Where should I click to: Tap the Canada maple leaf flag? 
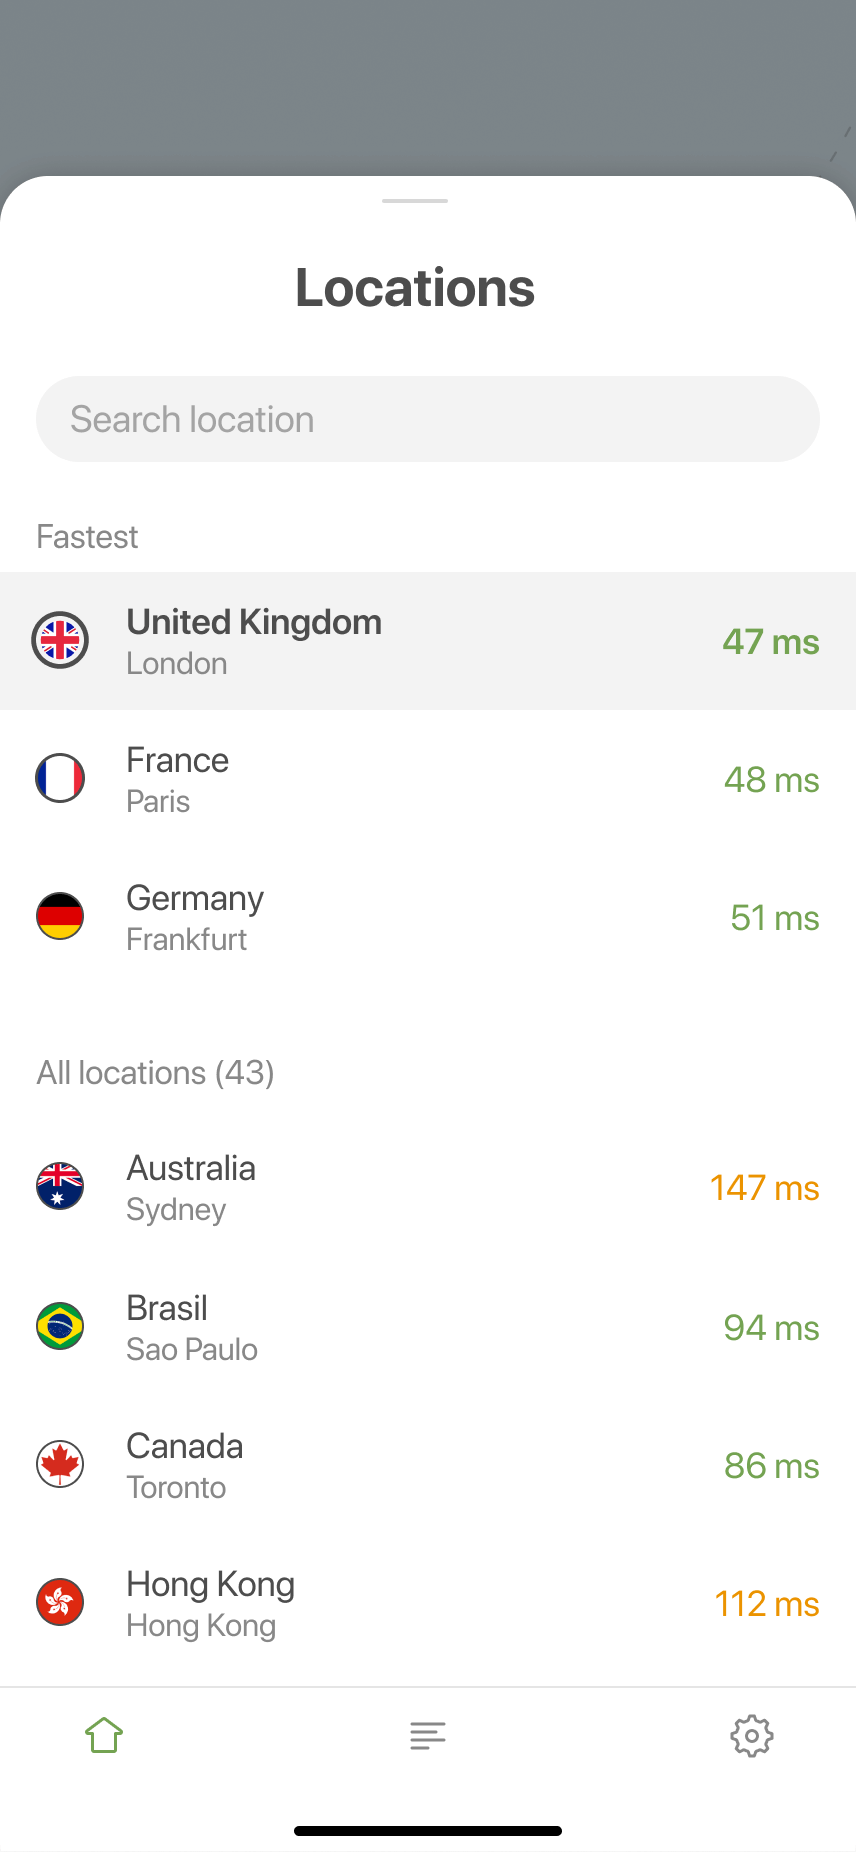point(60,1464)
